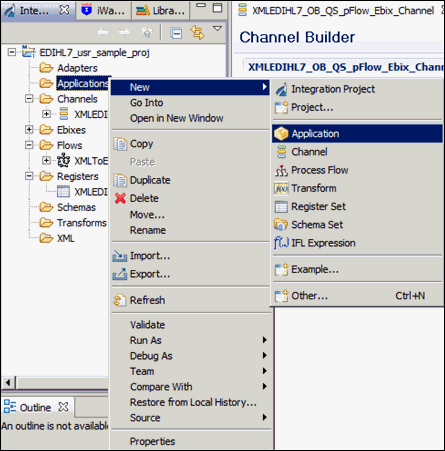Click the XMLEDI channel icon under Channels

(64, 114)
